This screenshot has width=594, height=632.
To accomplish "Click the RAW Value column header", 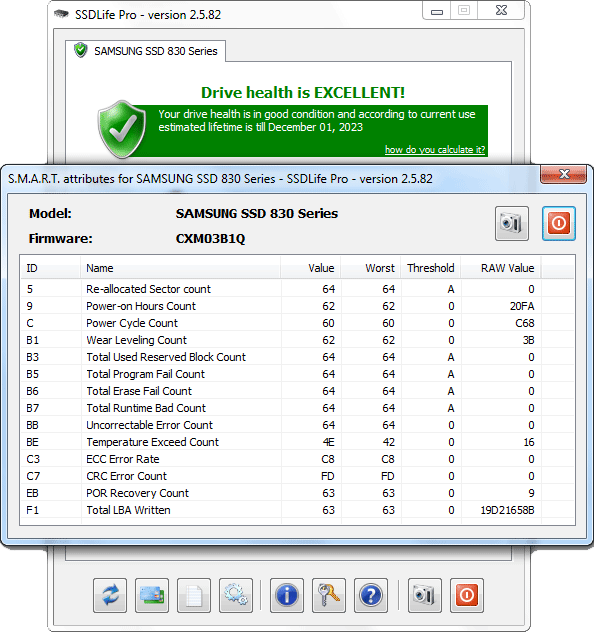I will click(501, 268).
